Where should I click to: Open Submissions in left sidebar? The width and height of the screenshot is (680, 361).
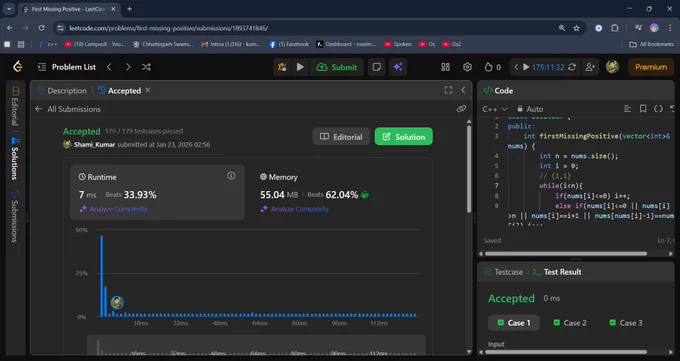pyautogui.click(x=15, y=216)
